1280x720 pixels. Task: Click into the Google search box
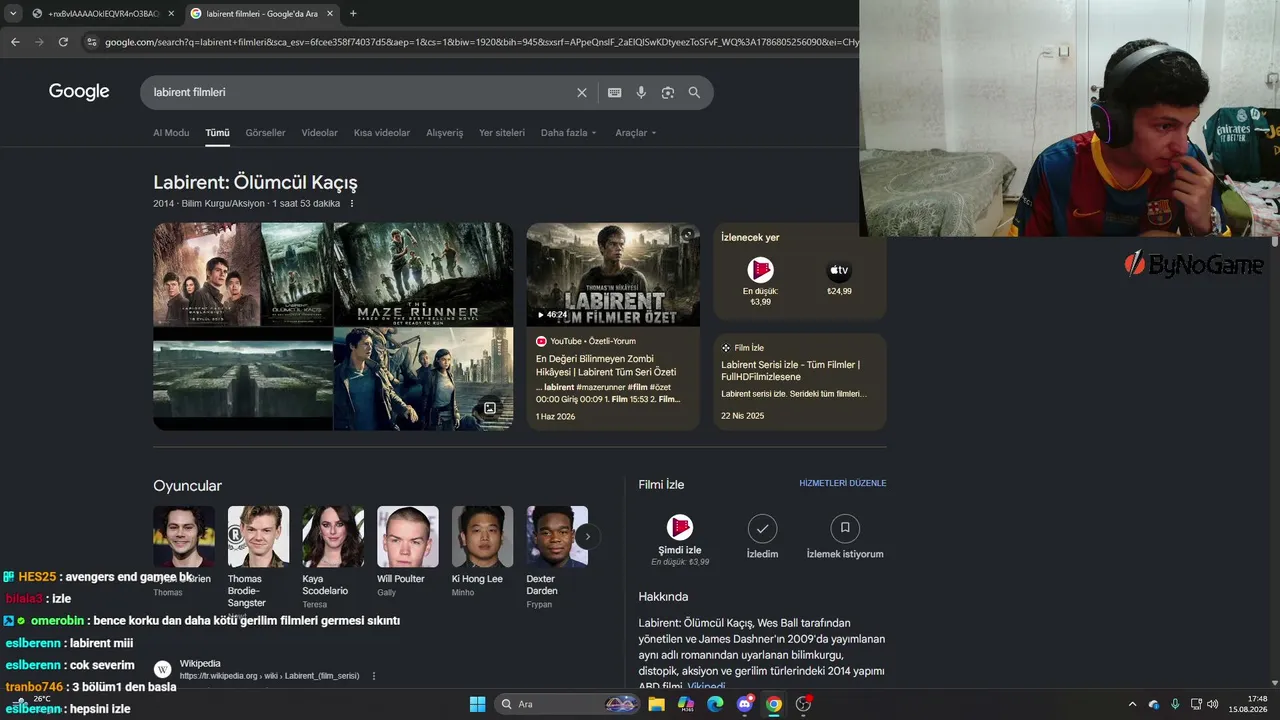(360, 92)
